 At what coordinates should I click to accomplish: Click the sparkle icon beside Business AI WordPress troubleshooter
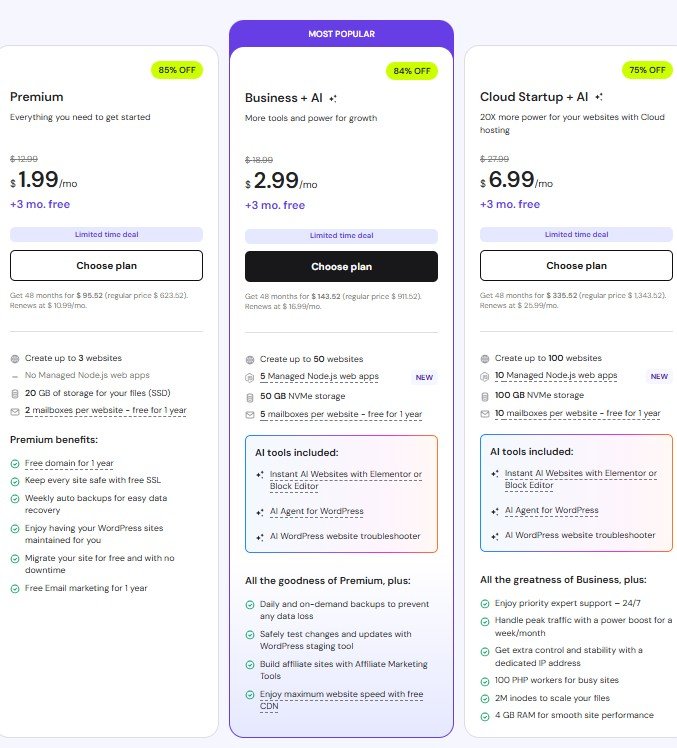[259, 536]
